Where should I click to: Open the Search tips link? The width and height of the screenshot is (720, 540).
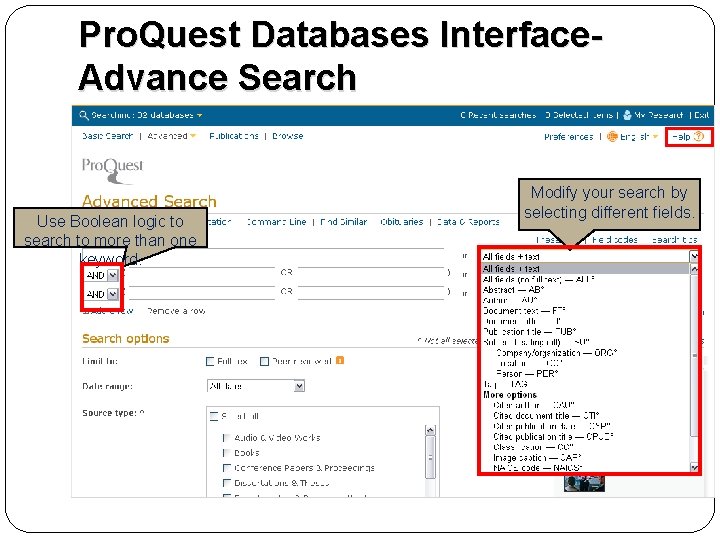pos(675,240)
